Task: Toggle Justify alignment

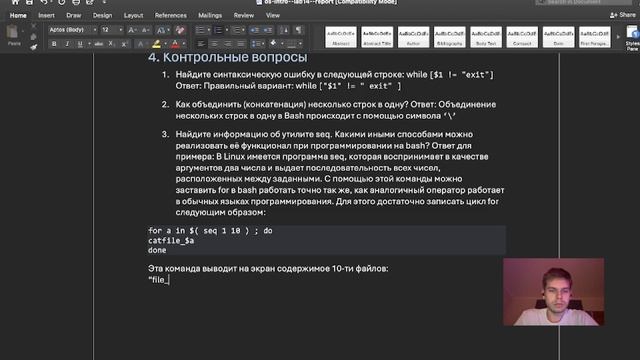Action: pyautogui.click(x=241, y=44)
